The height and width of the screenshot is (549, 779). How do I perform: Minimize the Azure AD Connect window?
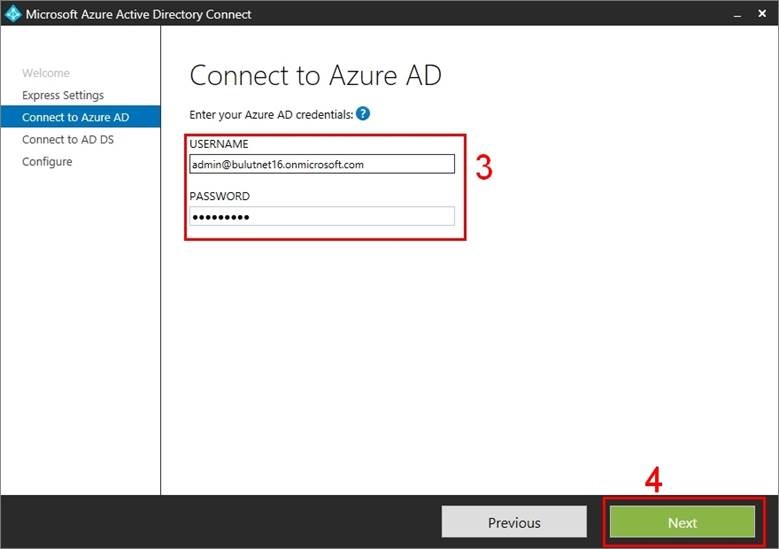[738, 15]
